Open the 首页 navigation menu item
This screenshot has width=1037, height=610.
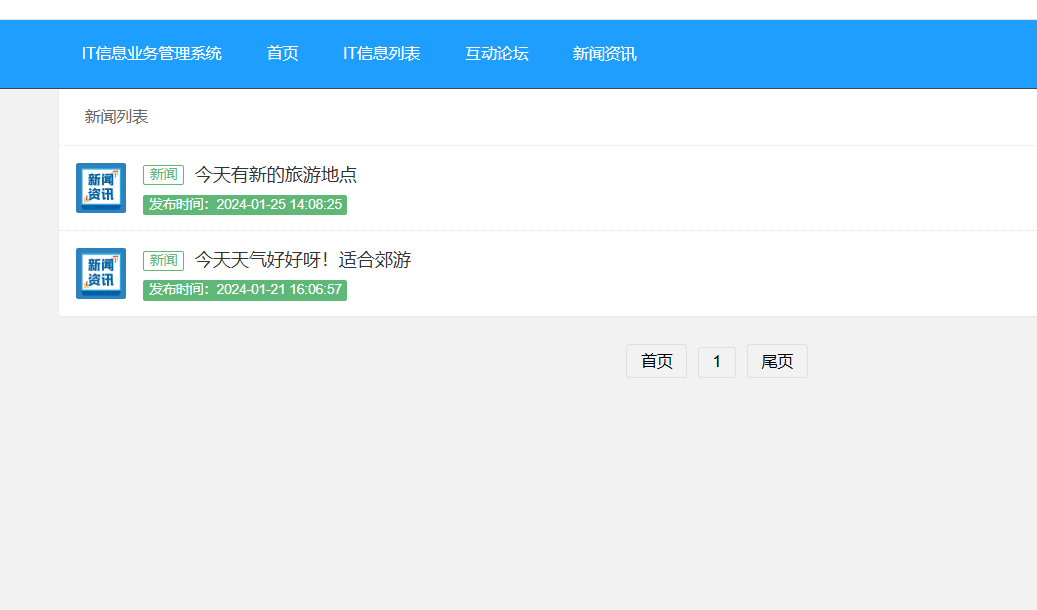[x=282, y=54]
